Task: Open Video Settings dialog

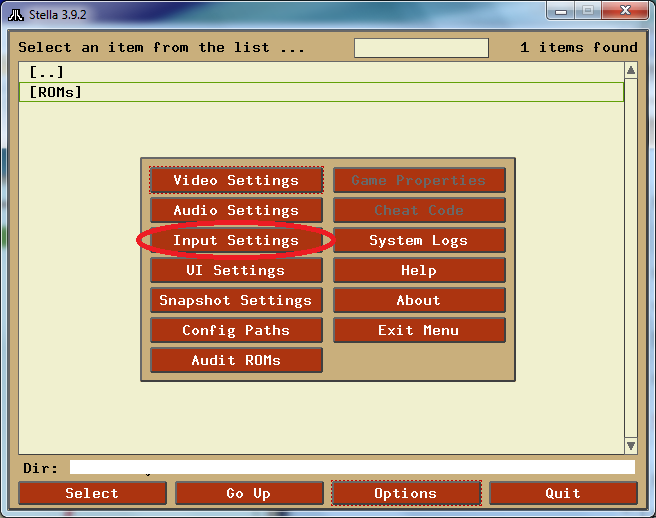Action: pos(236,180)
